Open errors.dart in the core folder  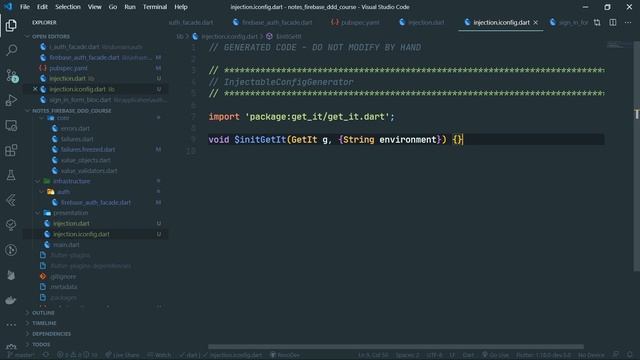75,129
